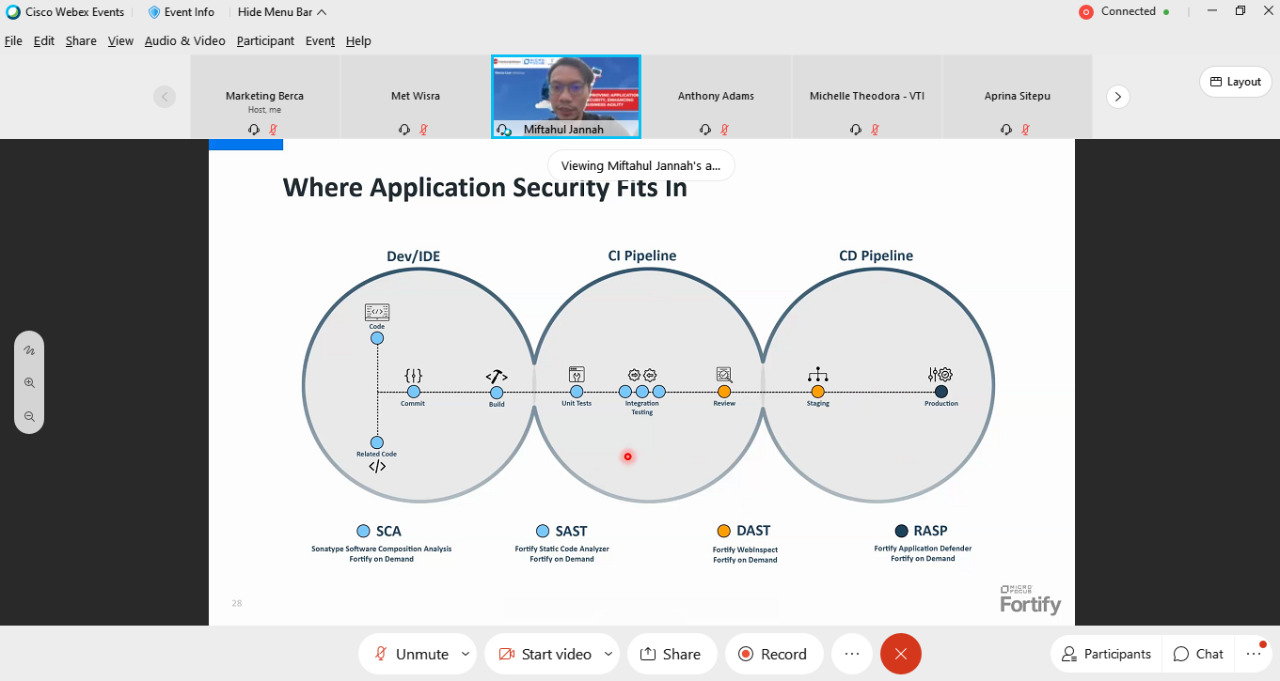Screen dimensions: 1280x681
Task: Unmute the microphone
Action: 411,654
